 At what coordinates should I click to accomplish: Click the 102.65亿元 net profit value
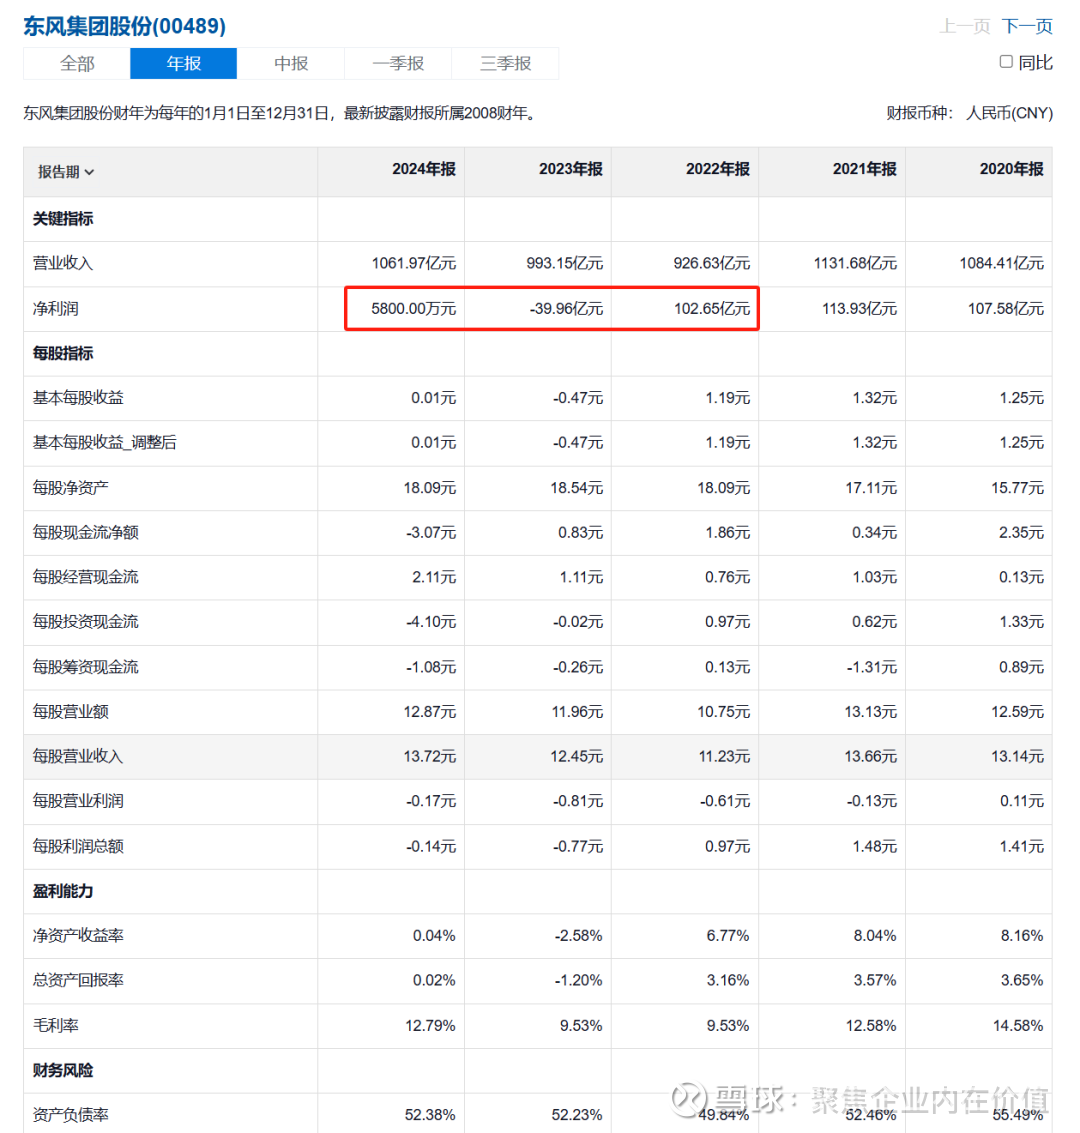tap(712, 309)
